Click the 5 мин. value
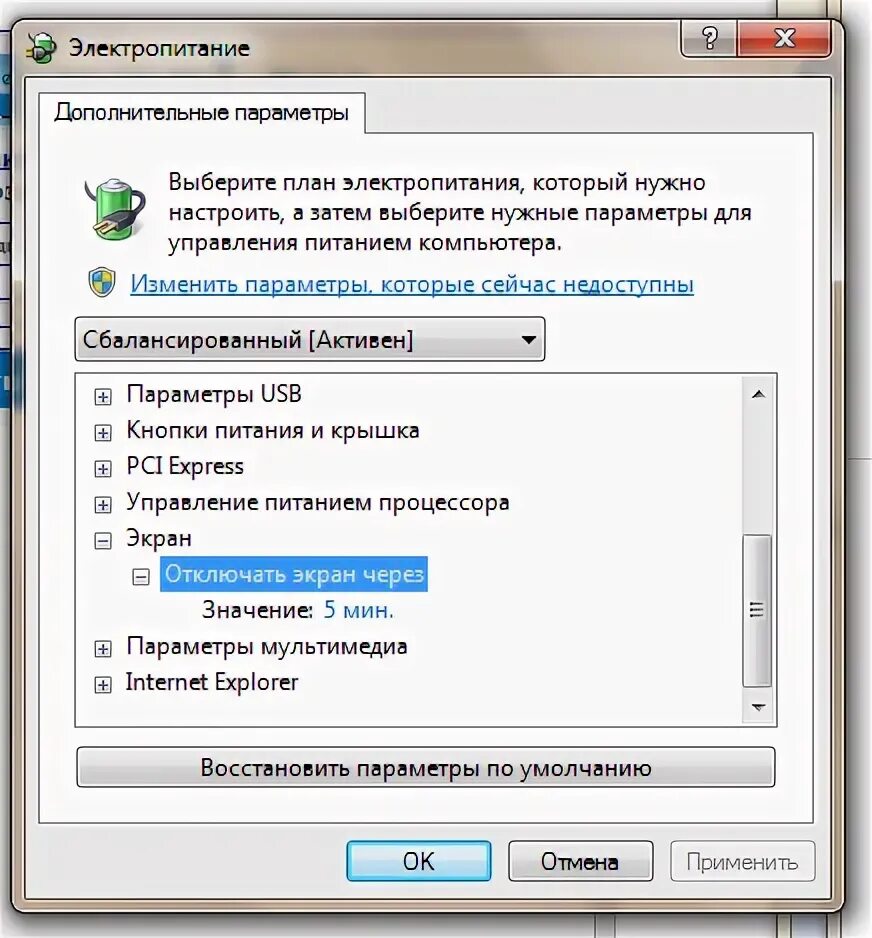This screenshot has height=938, width=872. 359,610
